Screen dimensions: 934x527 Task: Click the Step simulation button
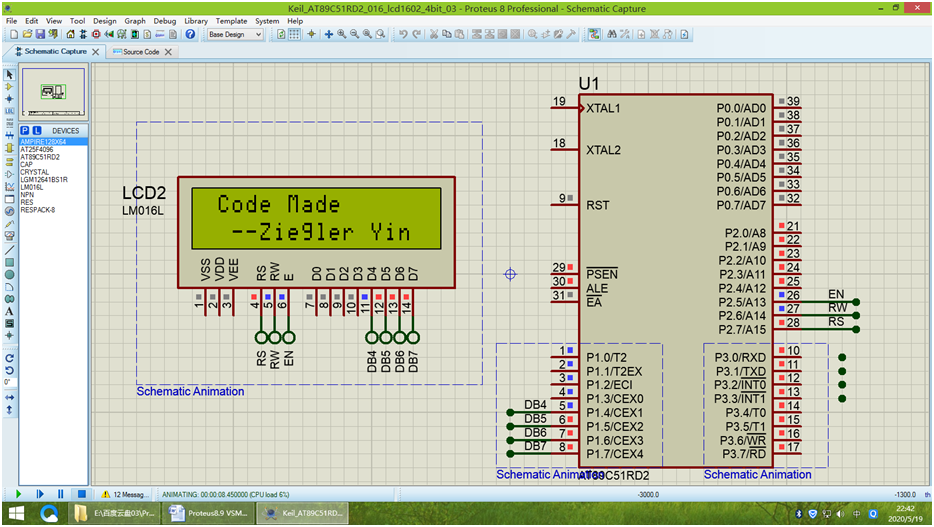click(40, 494)
